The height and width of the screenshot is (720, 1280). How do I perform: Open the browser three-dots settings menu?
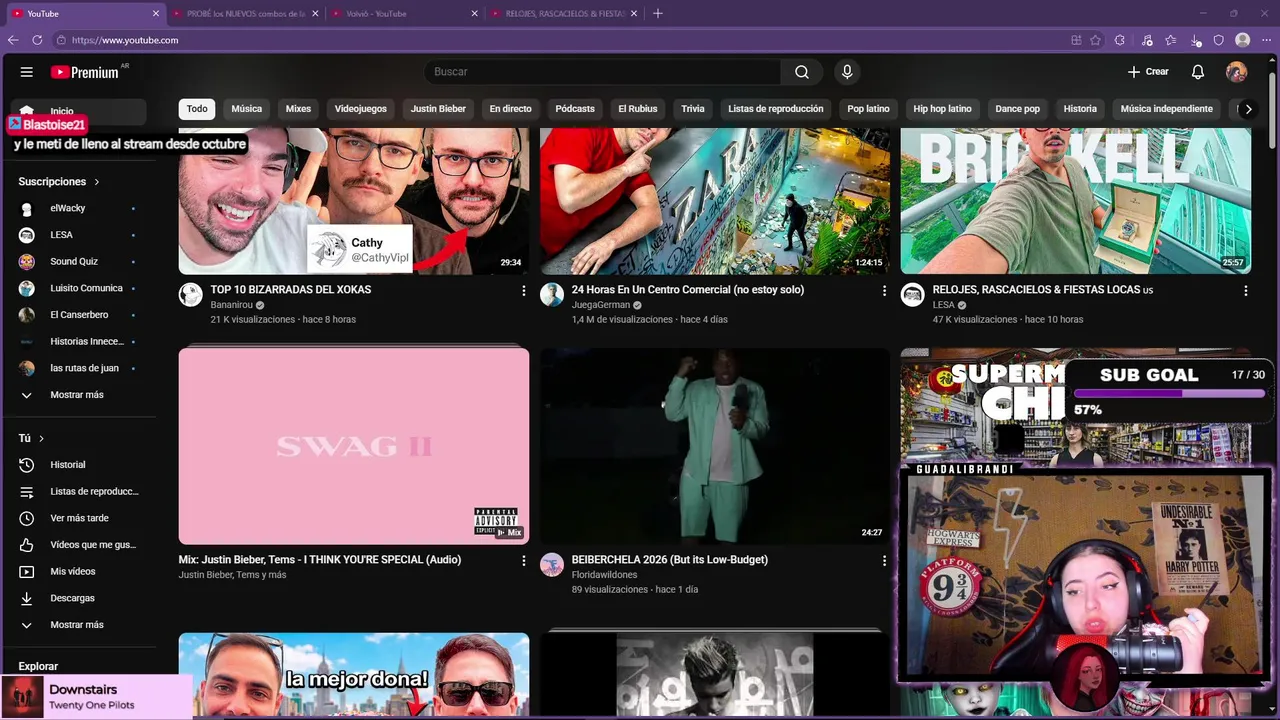point(1266,40)
